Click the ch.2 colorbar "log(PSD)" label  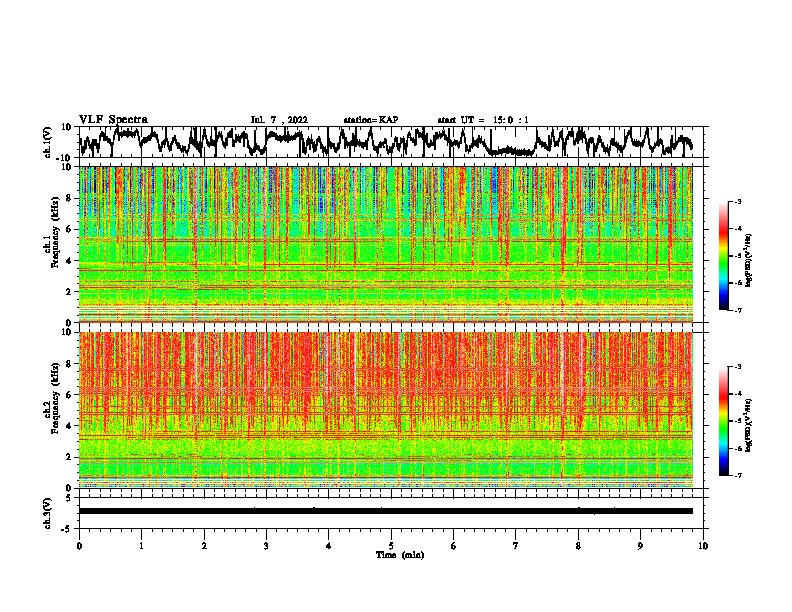tap(749, 426)
